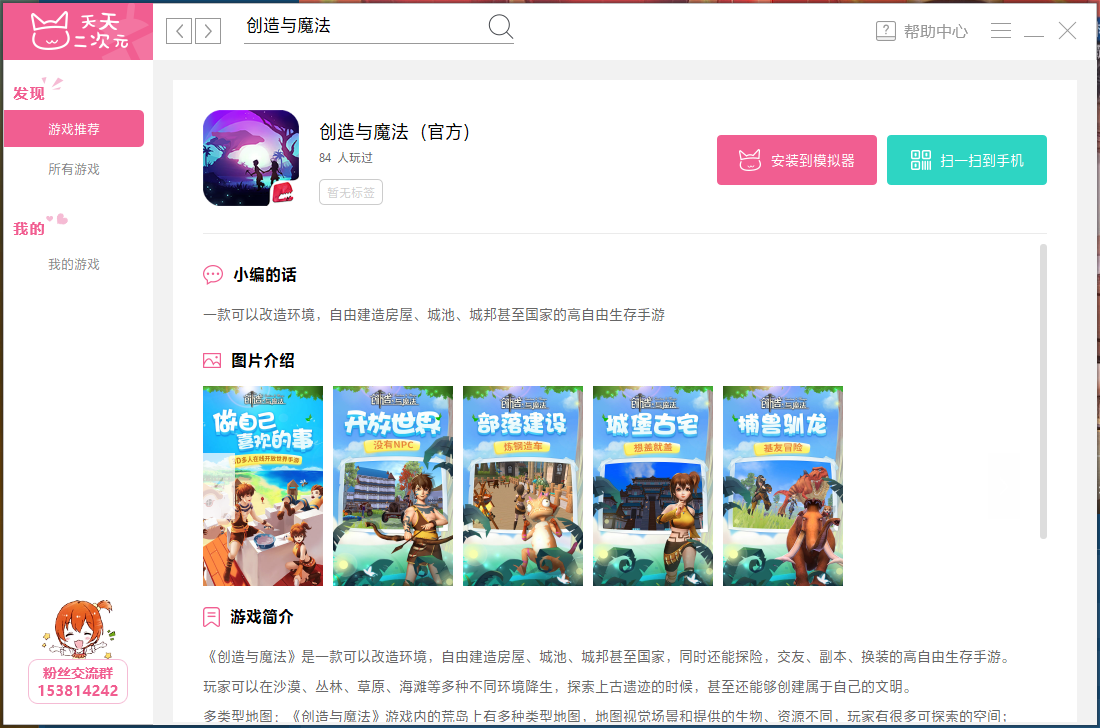Open the 做自己喜欢的事 screenshot

click(263, 486)
